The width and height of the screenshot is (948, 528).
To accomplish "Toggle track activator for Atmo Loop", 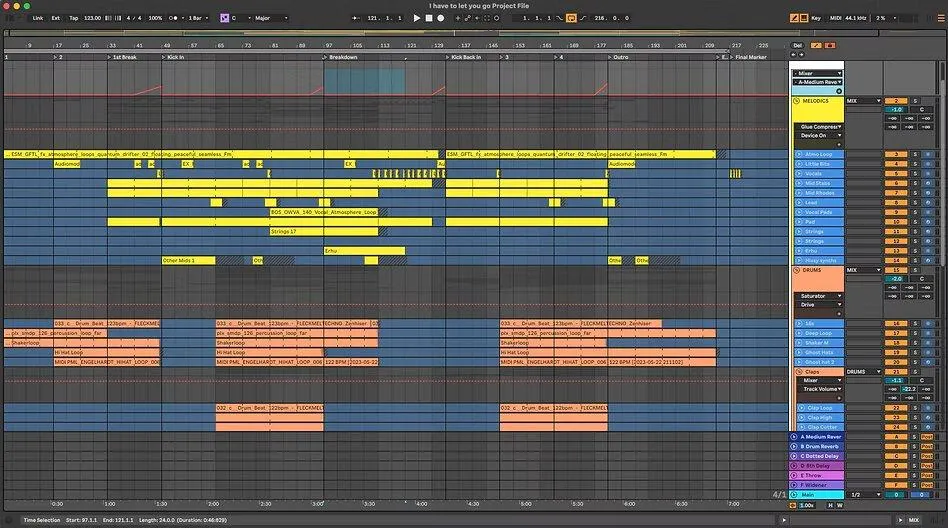I will (895, 155).
